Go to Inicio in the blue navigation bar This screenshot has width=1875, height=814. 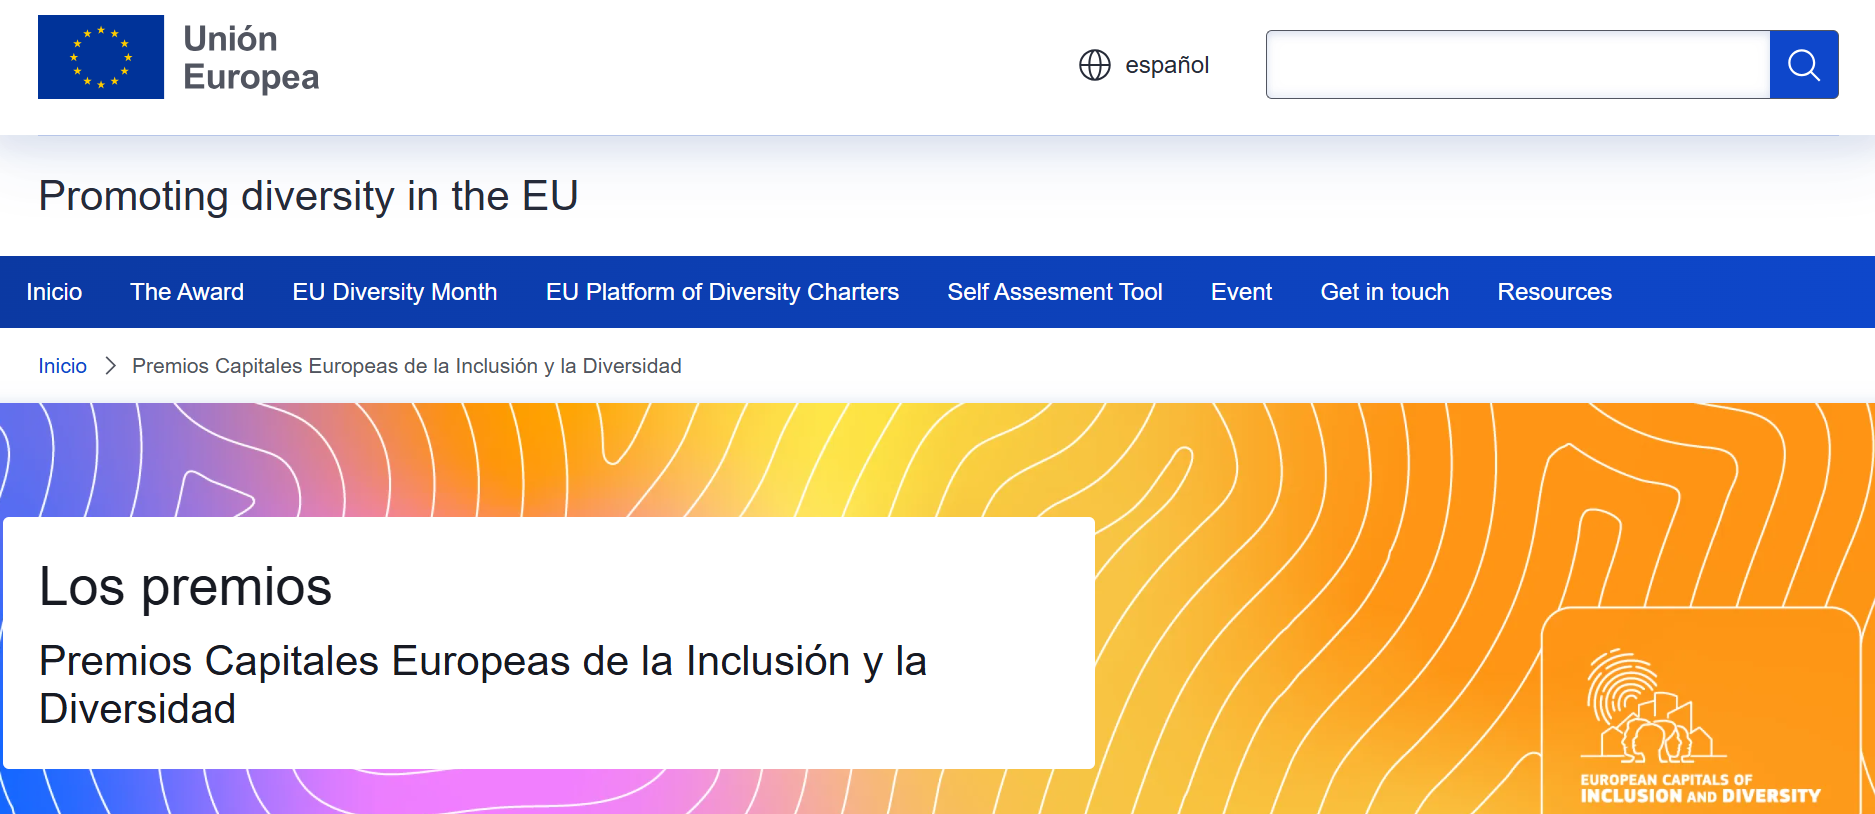pyautogui.click(x=54, y=292)
